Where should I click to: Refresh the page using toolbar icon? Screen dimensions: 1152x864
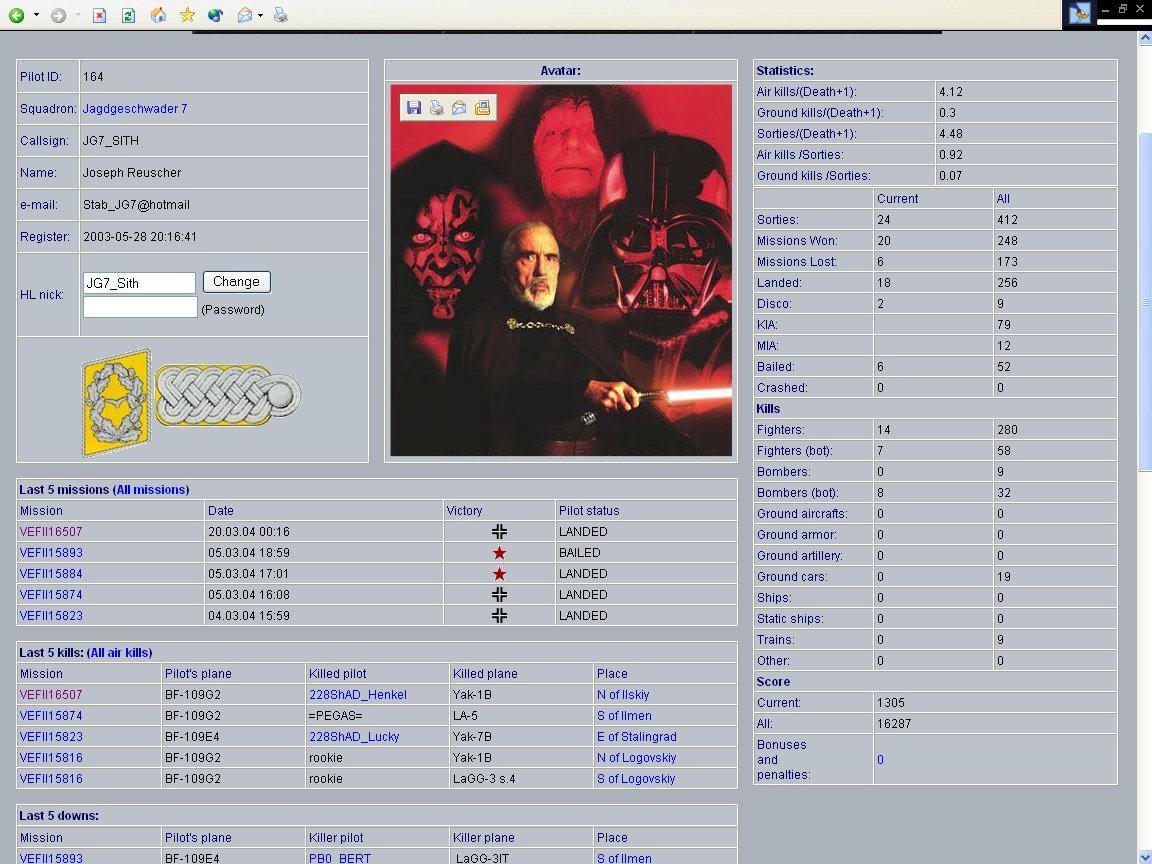pyautogui.click(x=128, y=15)
